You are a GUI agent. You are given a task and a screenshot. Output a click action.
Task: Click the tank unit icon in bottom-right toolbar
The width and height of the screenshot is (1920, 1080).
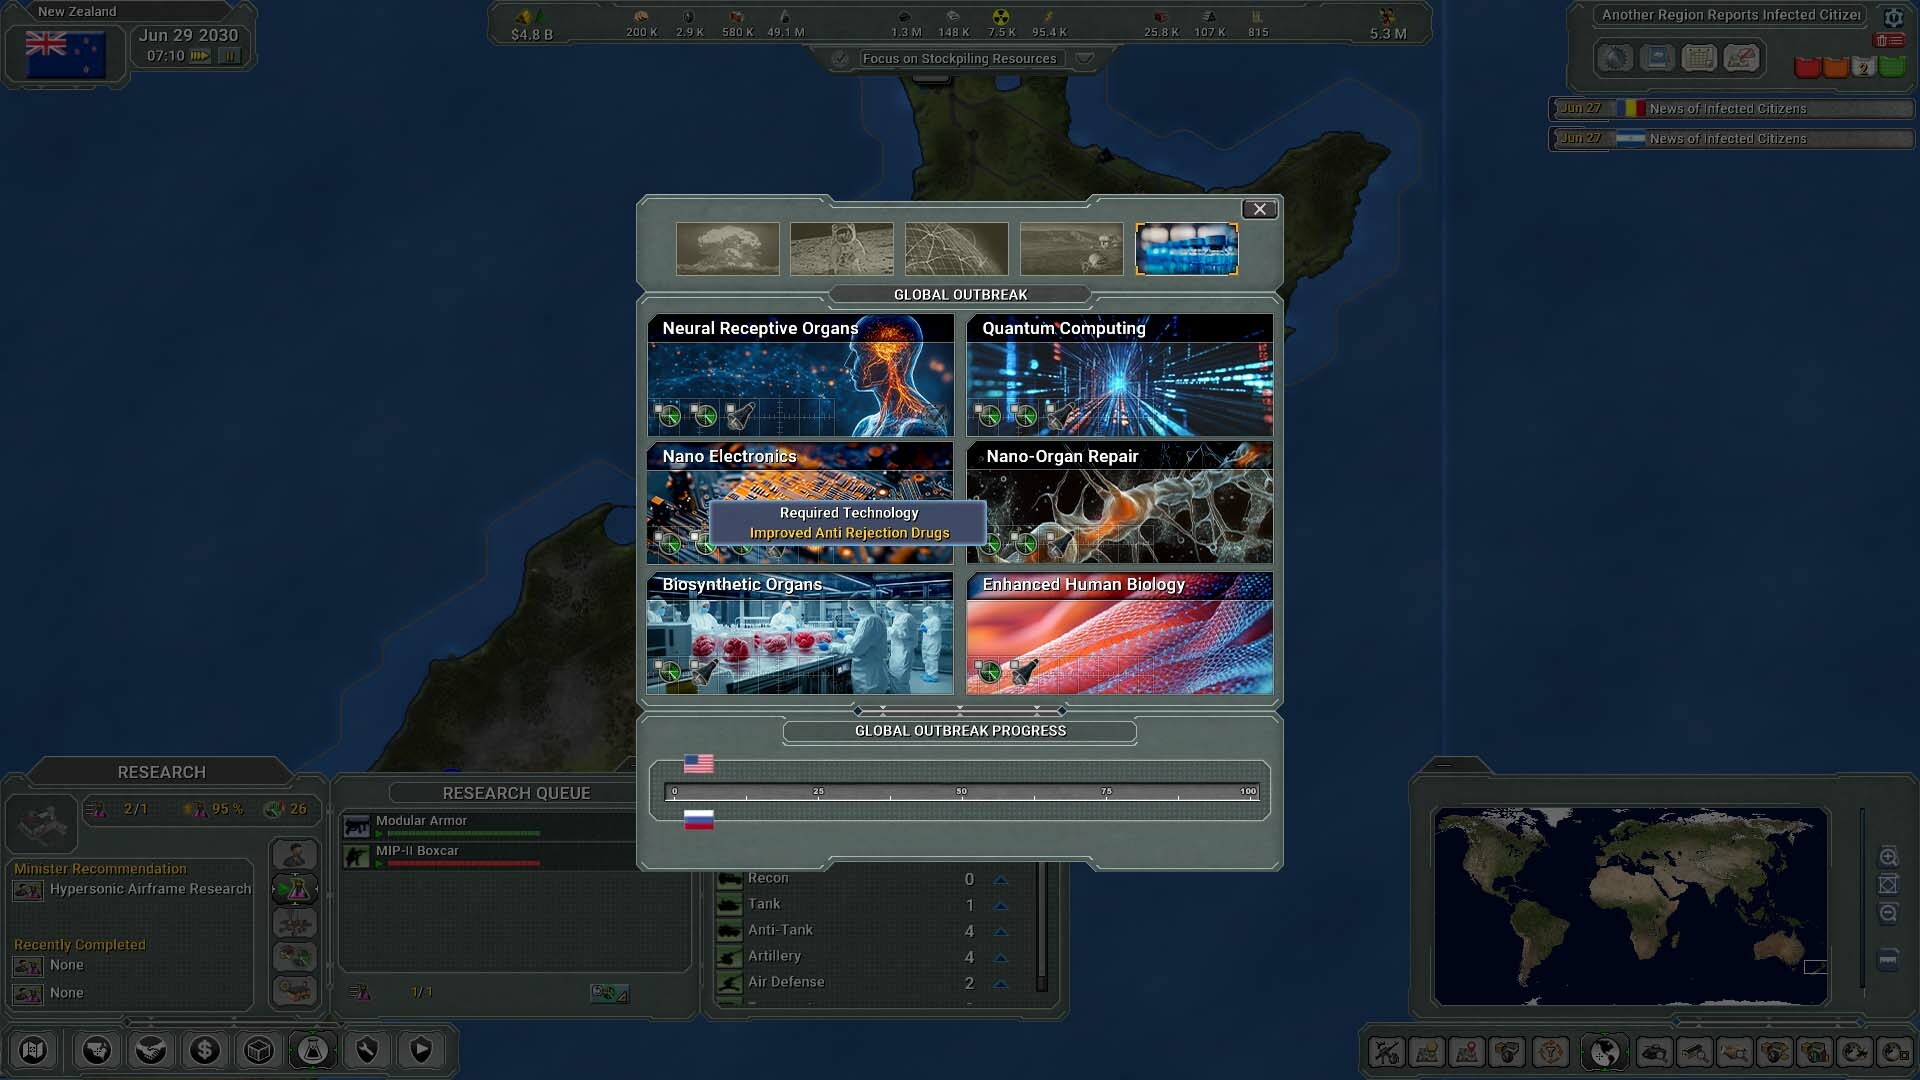[x=1655, y=1052]
